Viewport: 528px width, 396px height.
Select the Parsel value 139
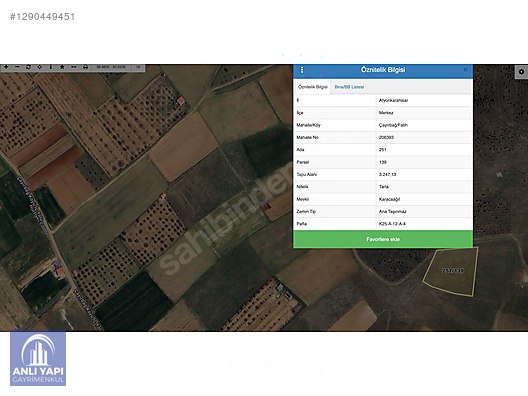(x=383, y=162)
